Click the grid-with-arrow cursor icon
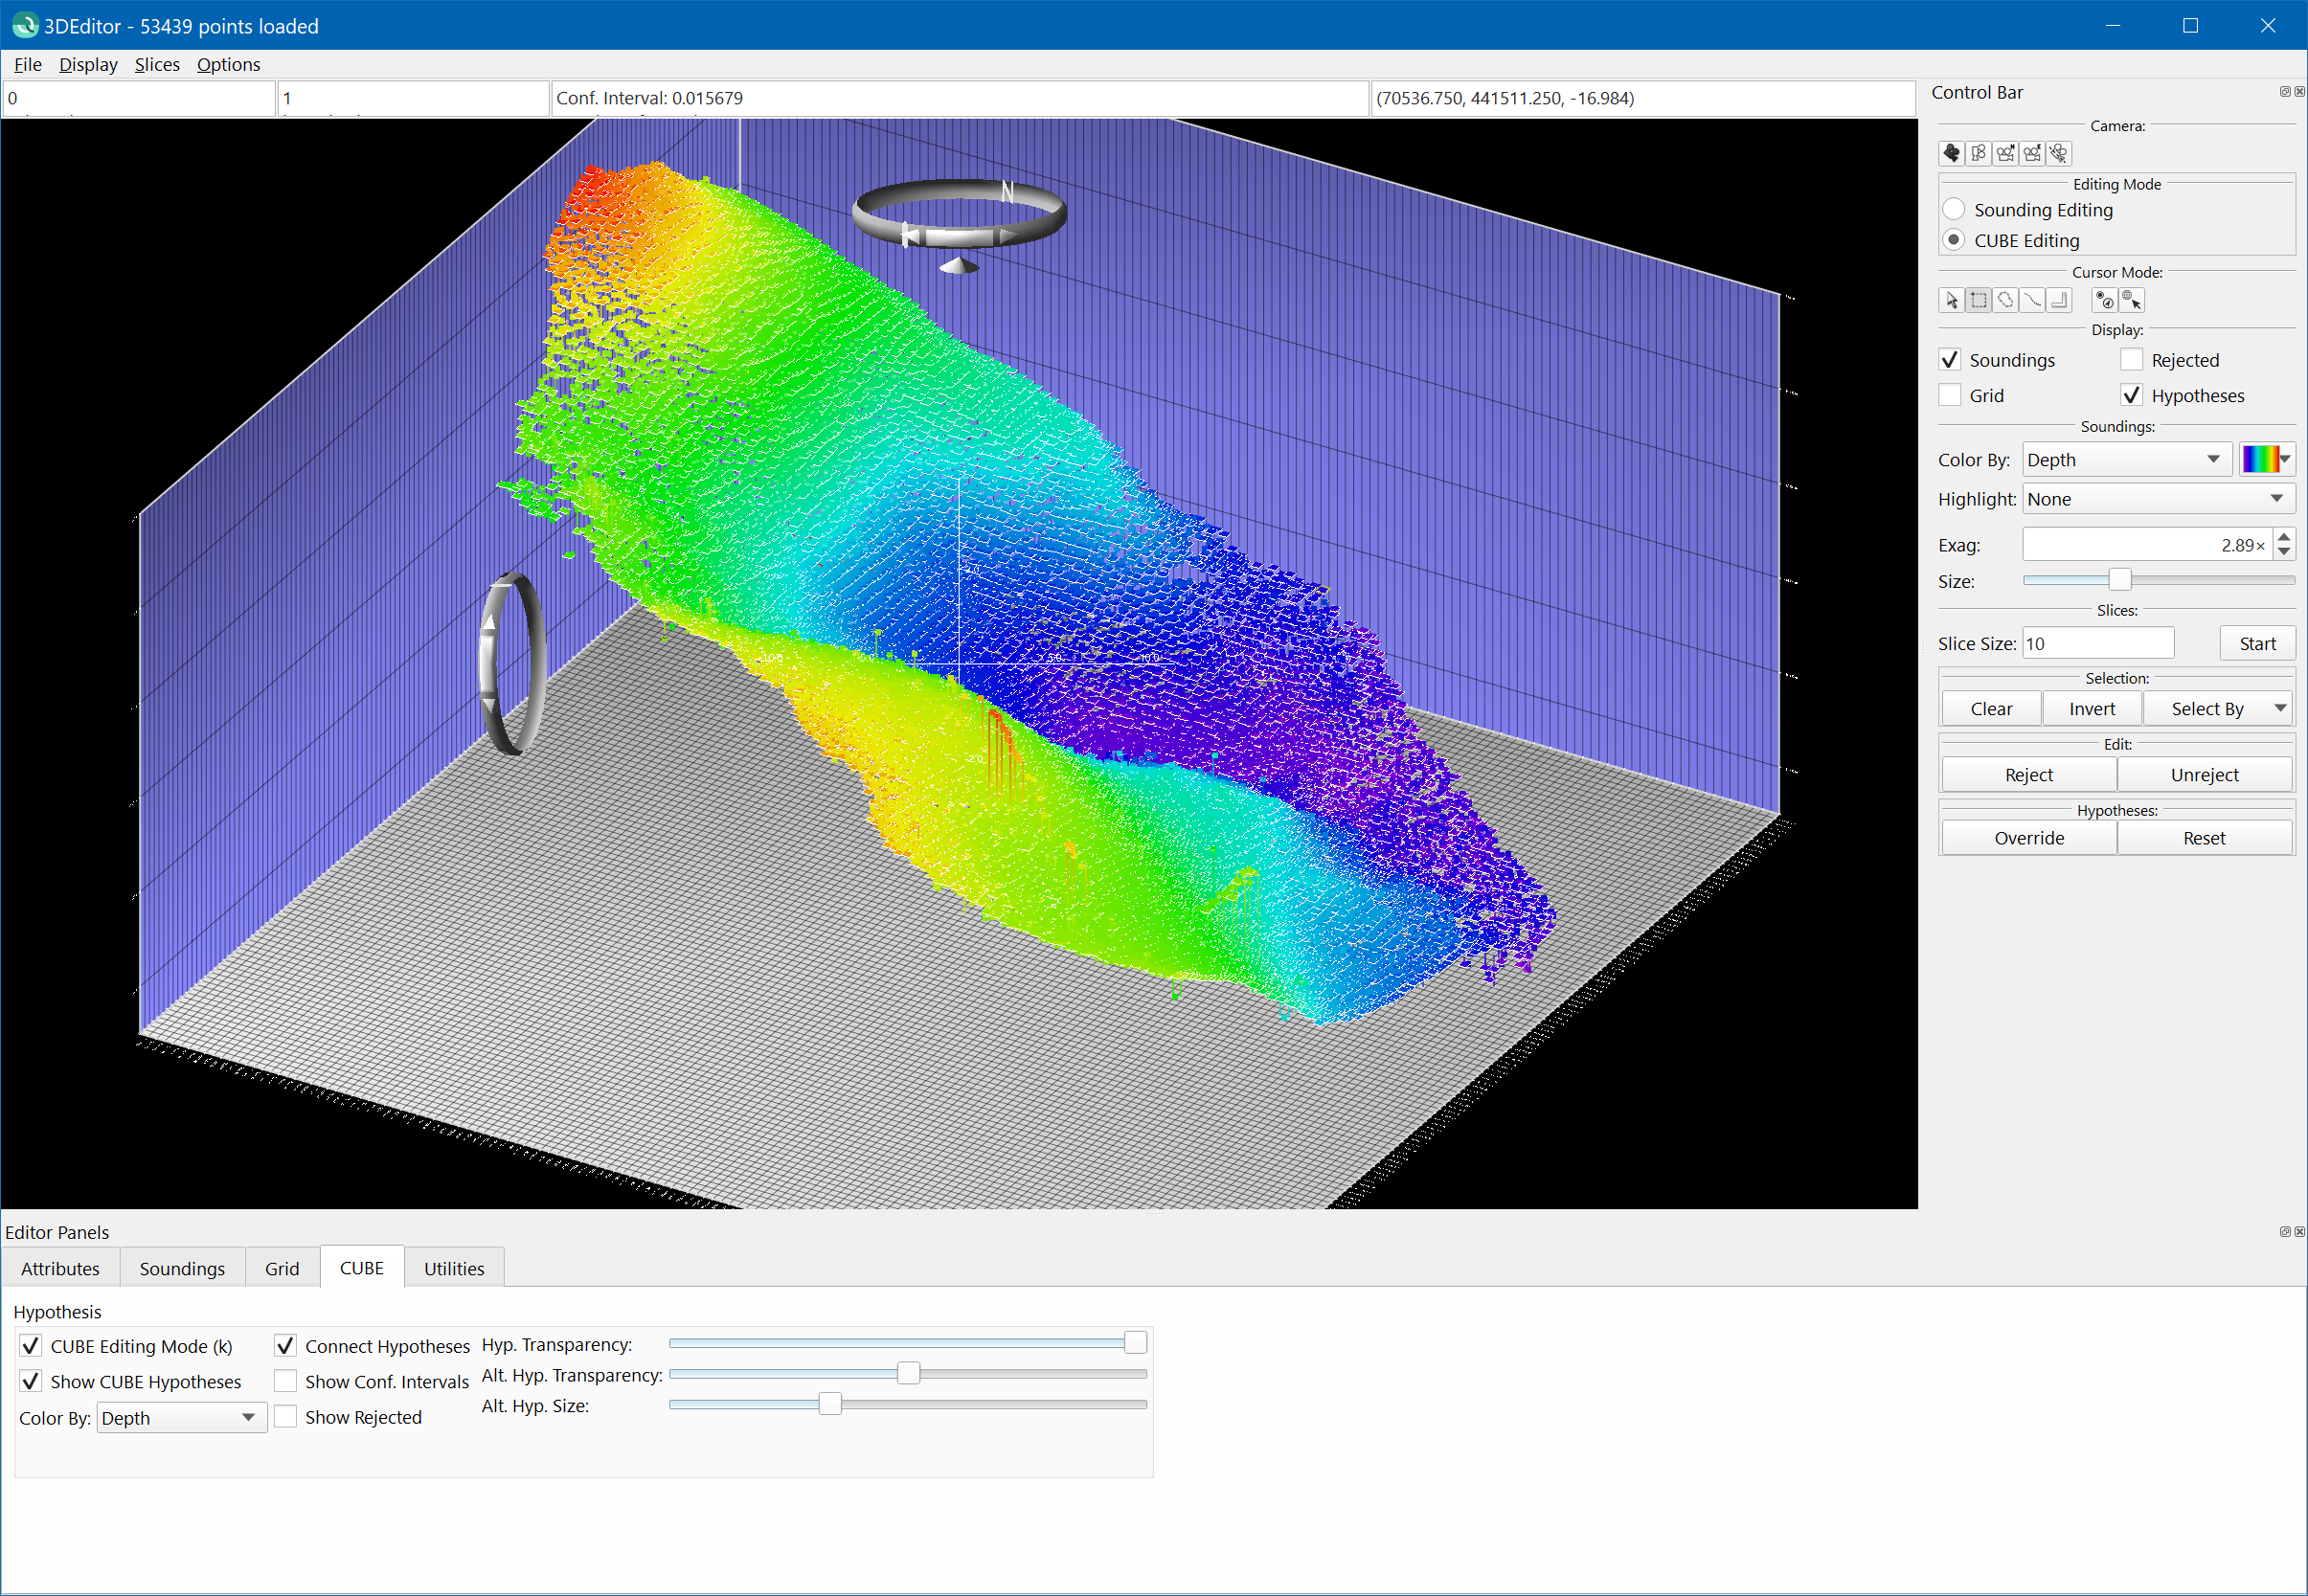 pos(2131,300)
